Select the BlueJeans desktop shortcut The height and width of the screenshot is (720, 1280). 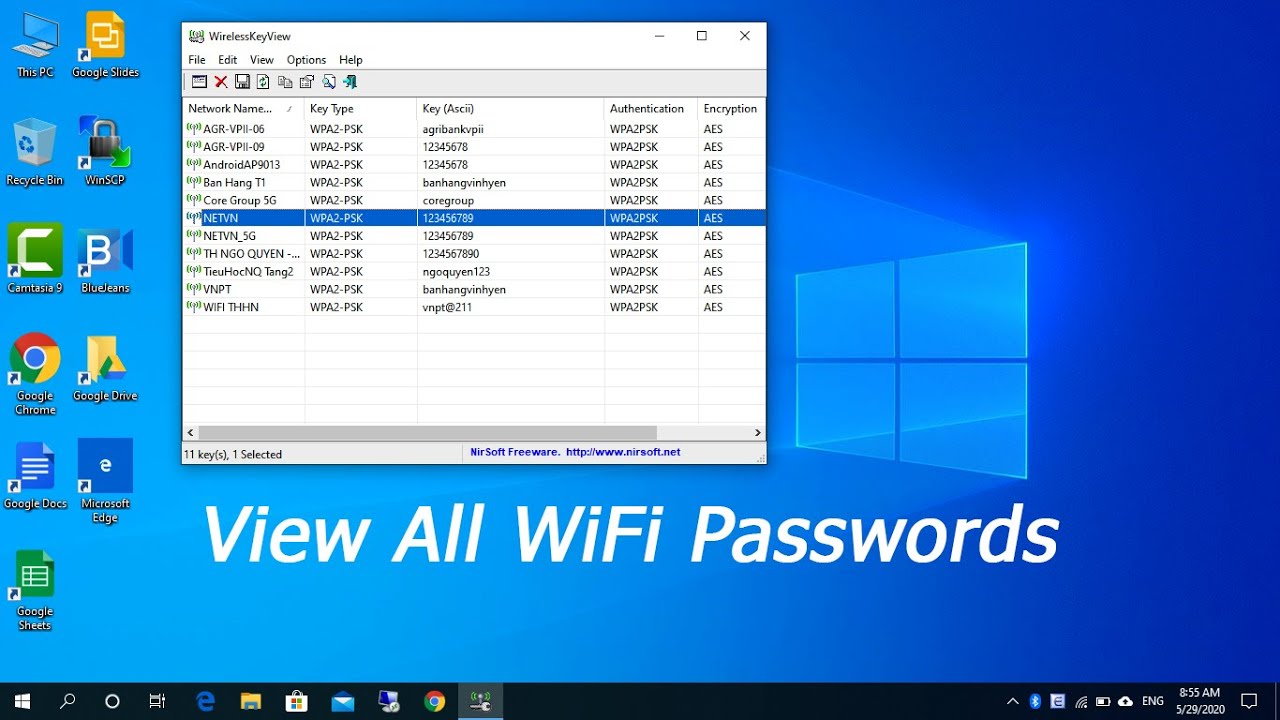click(105, 259)
